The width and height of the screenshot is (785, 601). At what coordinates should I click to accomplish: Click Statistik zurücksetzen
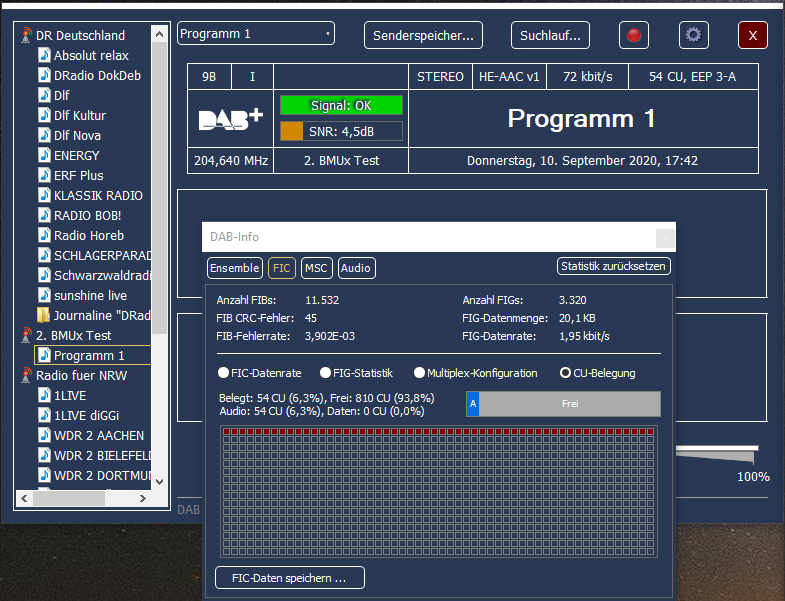pos(614,266)
